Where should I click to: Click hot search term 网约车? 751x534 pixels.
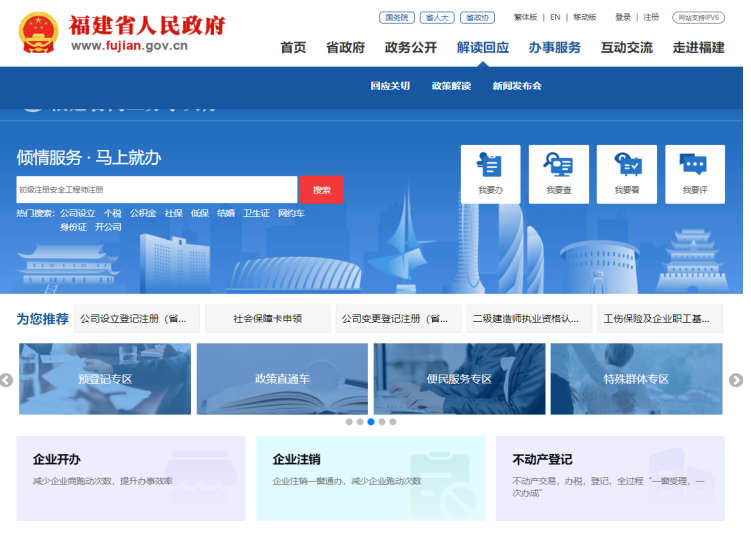[x=291, y=213]
